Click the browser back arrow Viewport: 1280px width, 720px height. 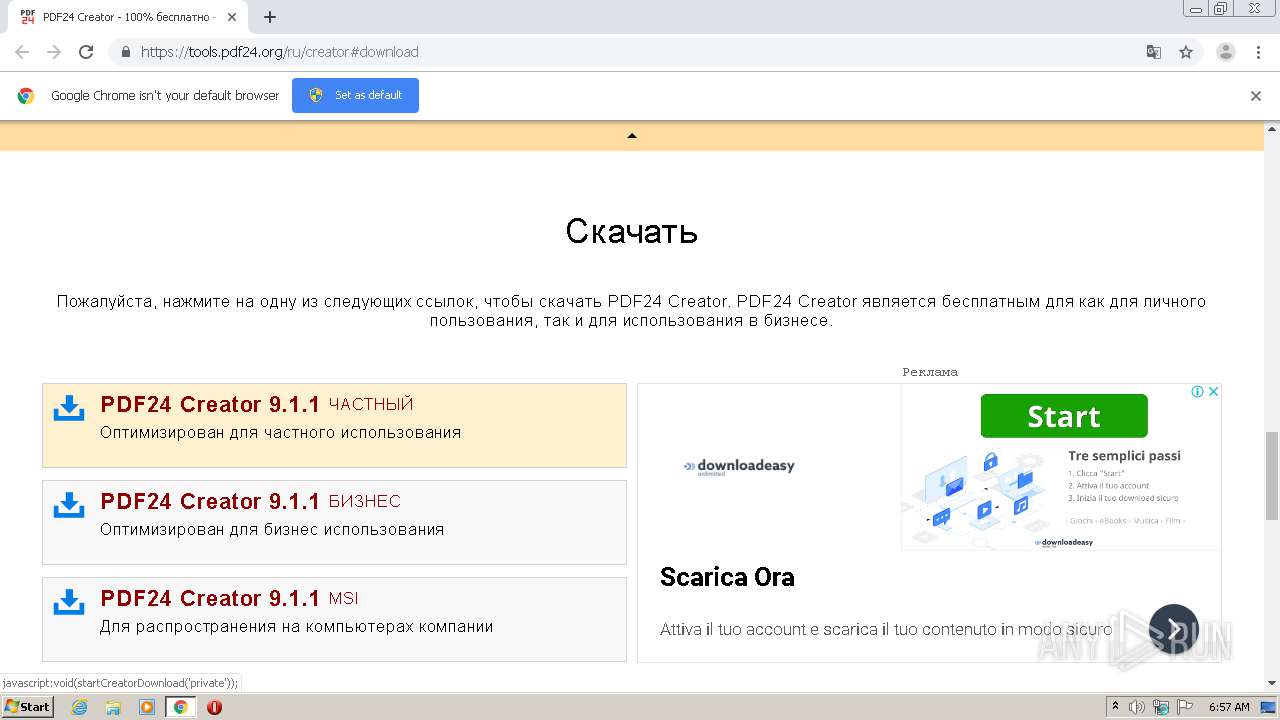click(x=22, y=52)
